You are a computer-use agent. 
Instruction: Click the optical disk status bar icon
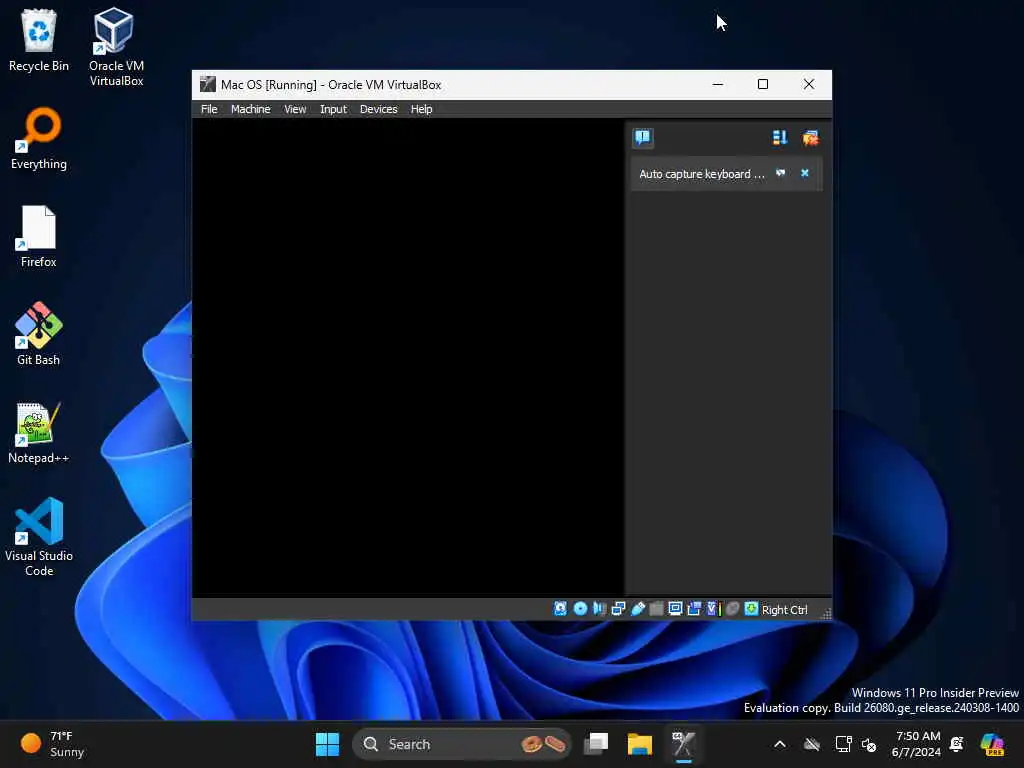click(x=580, y=609)
